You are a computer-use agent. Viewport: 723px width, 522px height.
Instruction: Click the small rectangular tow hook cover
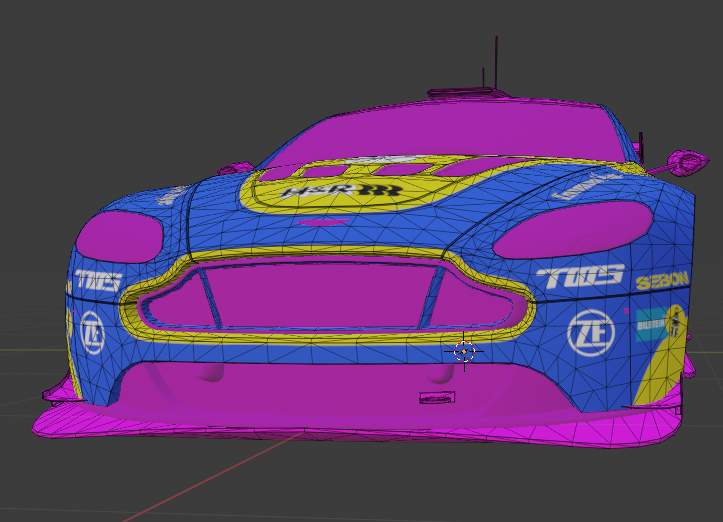(437, 397)
